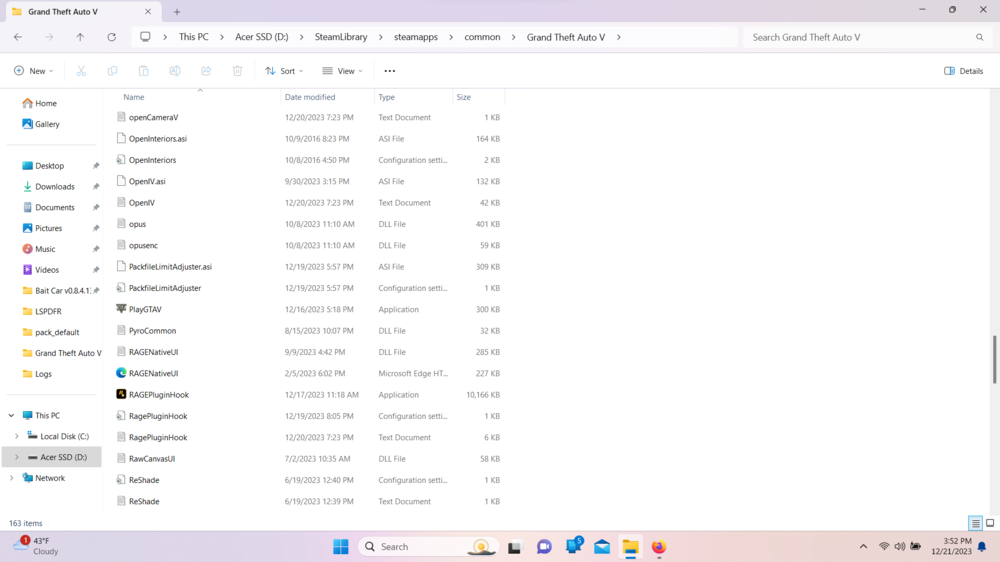Viewport: 1000px width, 562px height.
Task: Collapse This PC tree node
Action: [x=11, y=415]
